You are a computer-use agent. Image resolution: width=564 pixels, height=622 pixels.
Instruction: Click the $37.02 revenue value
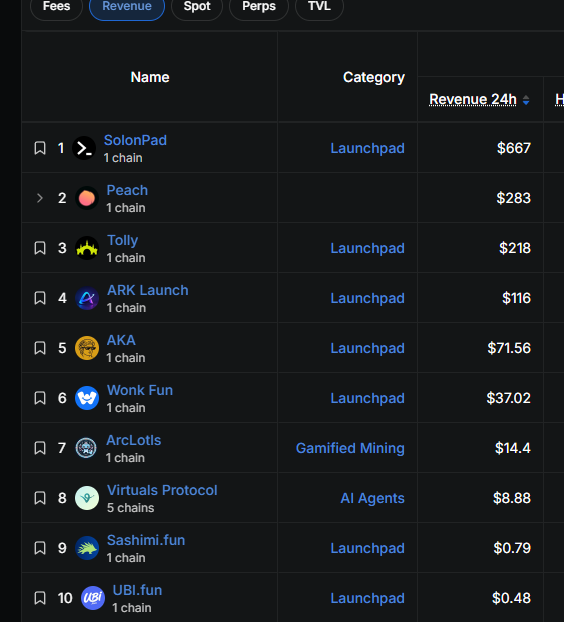click(x=508, y=398)
